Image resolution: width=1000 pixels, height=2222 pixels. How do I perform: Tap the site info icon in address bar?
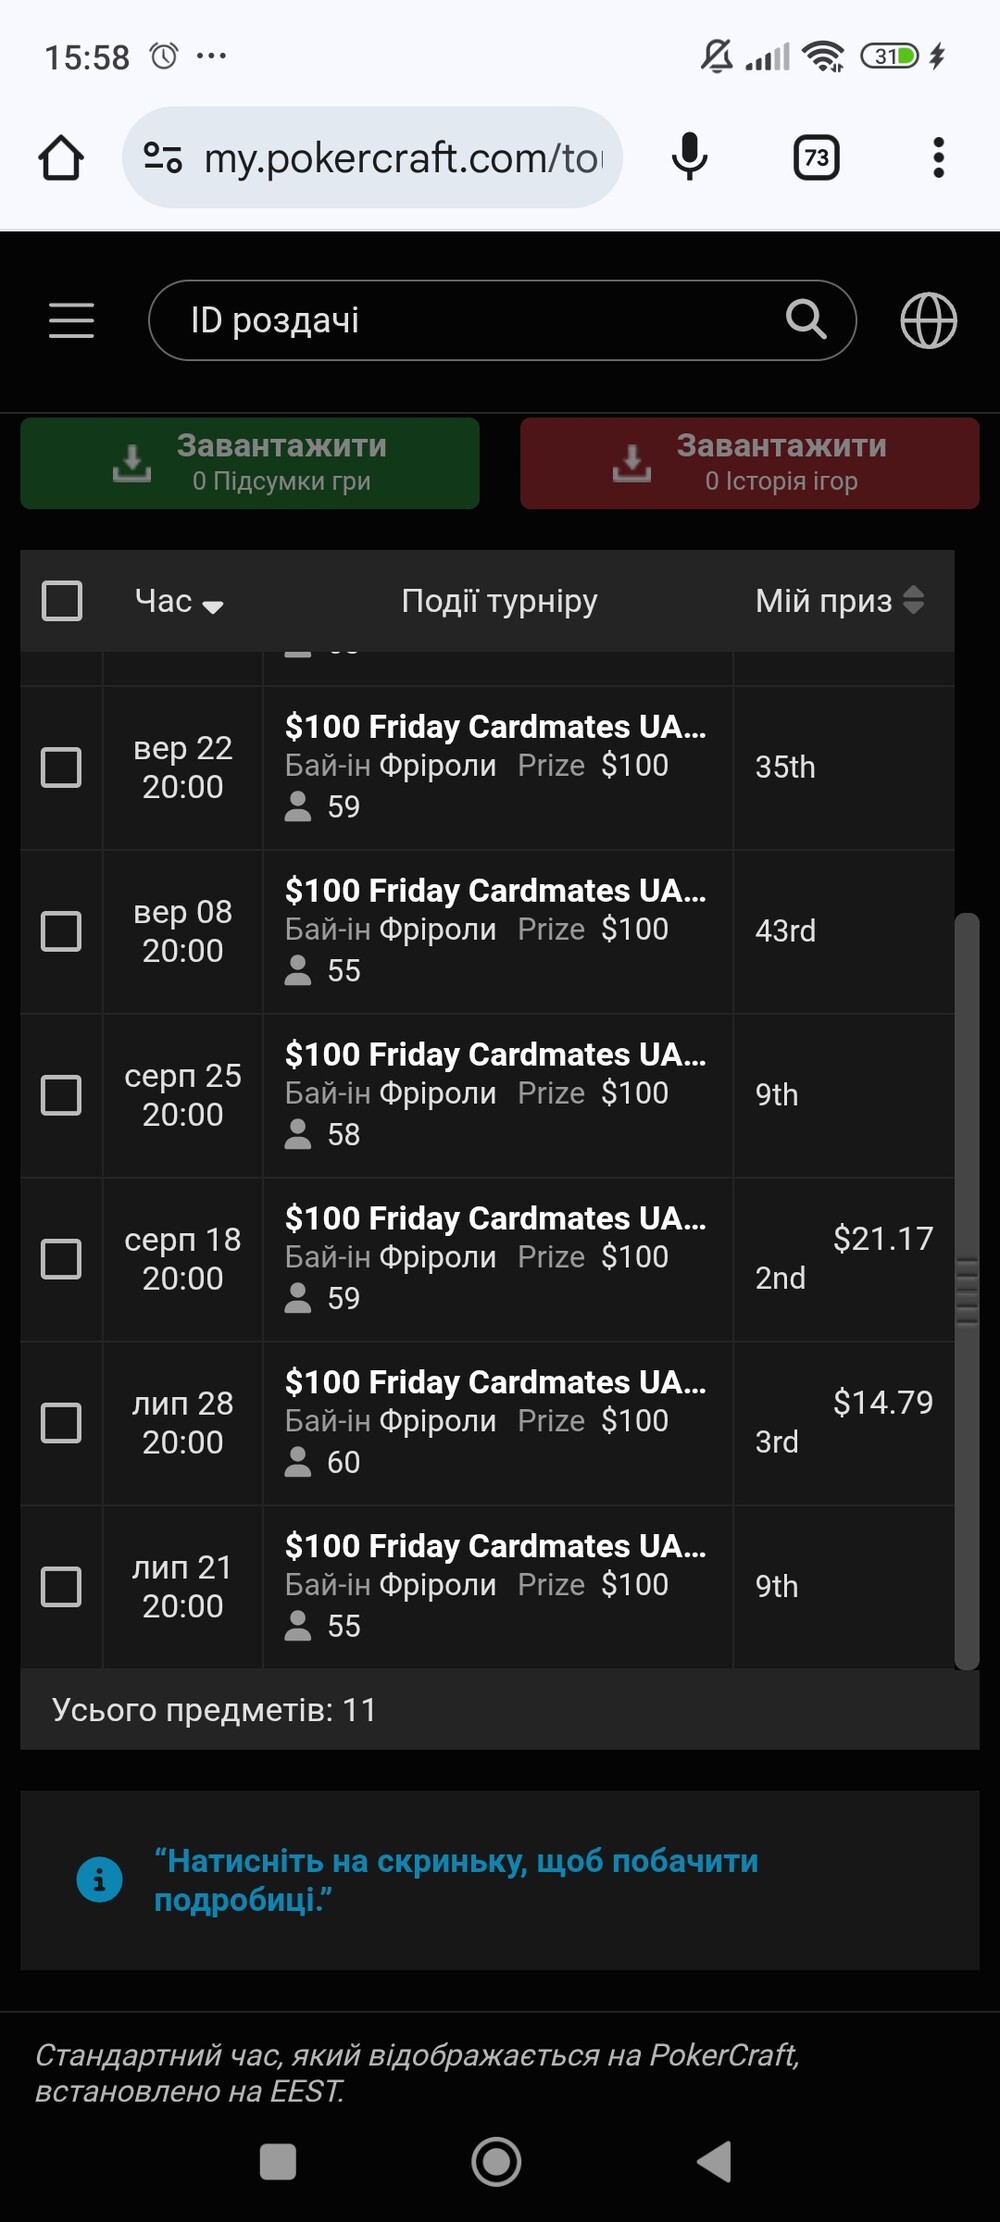[163, 158]
